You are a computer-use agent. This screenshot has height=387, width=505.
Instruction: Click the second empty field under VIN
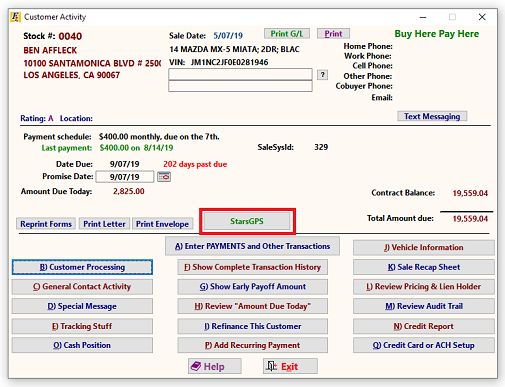(x=240, y=86)
